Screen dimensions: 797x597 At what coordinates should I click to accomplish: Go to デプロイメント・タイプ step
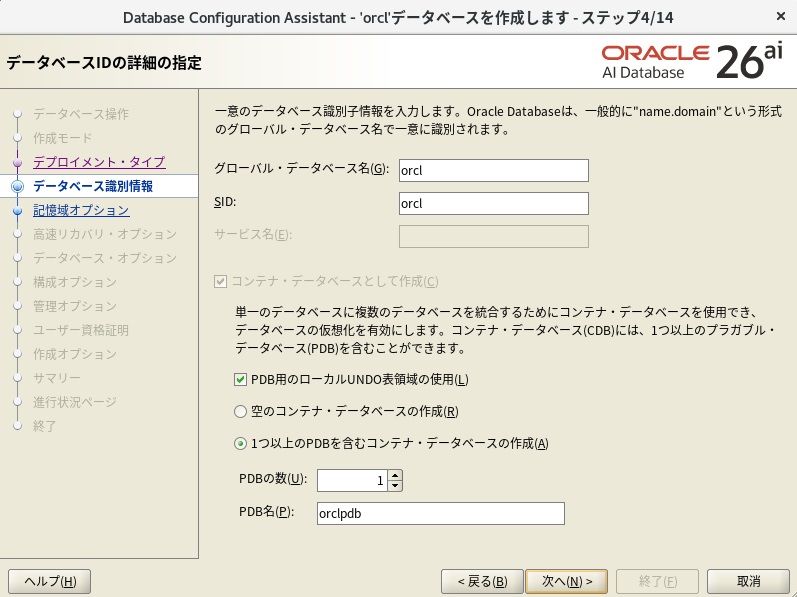(x=99, y=162)
